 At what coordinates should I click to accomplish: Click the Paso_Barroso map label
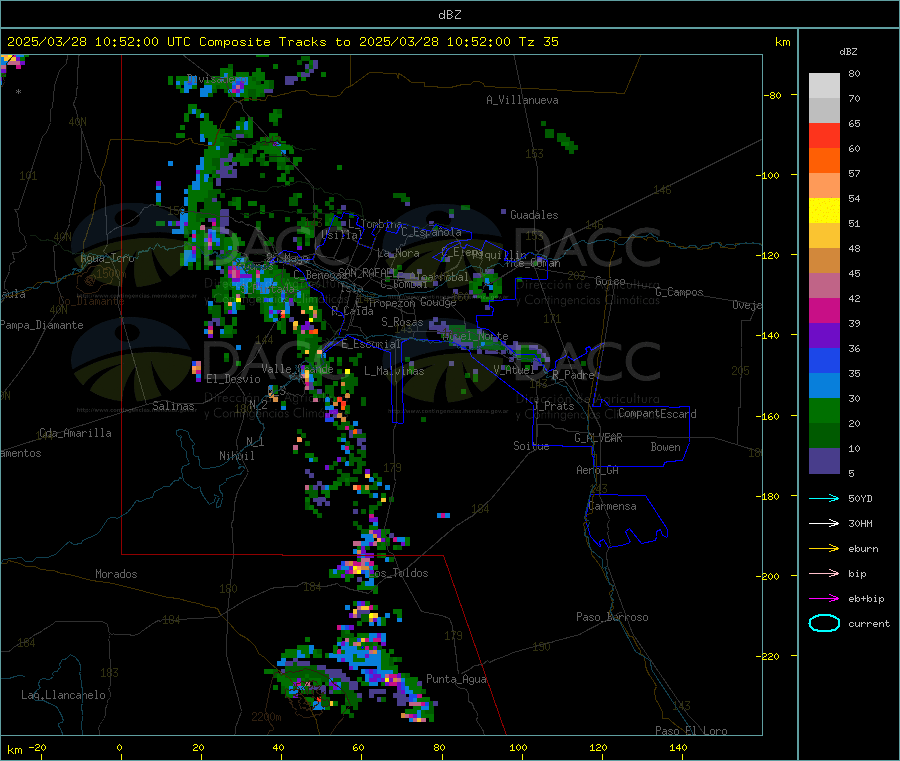click(612, 617)
